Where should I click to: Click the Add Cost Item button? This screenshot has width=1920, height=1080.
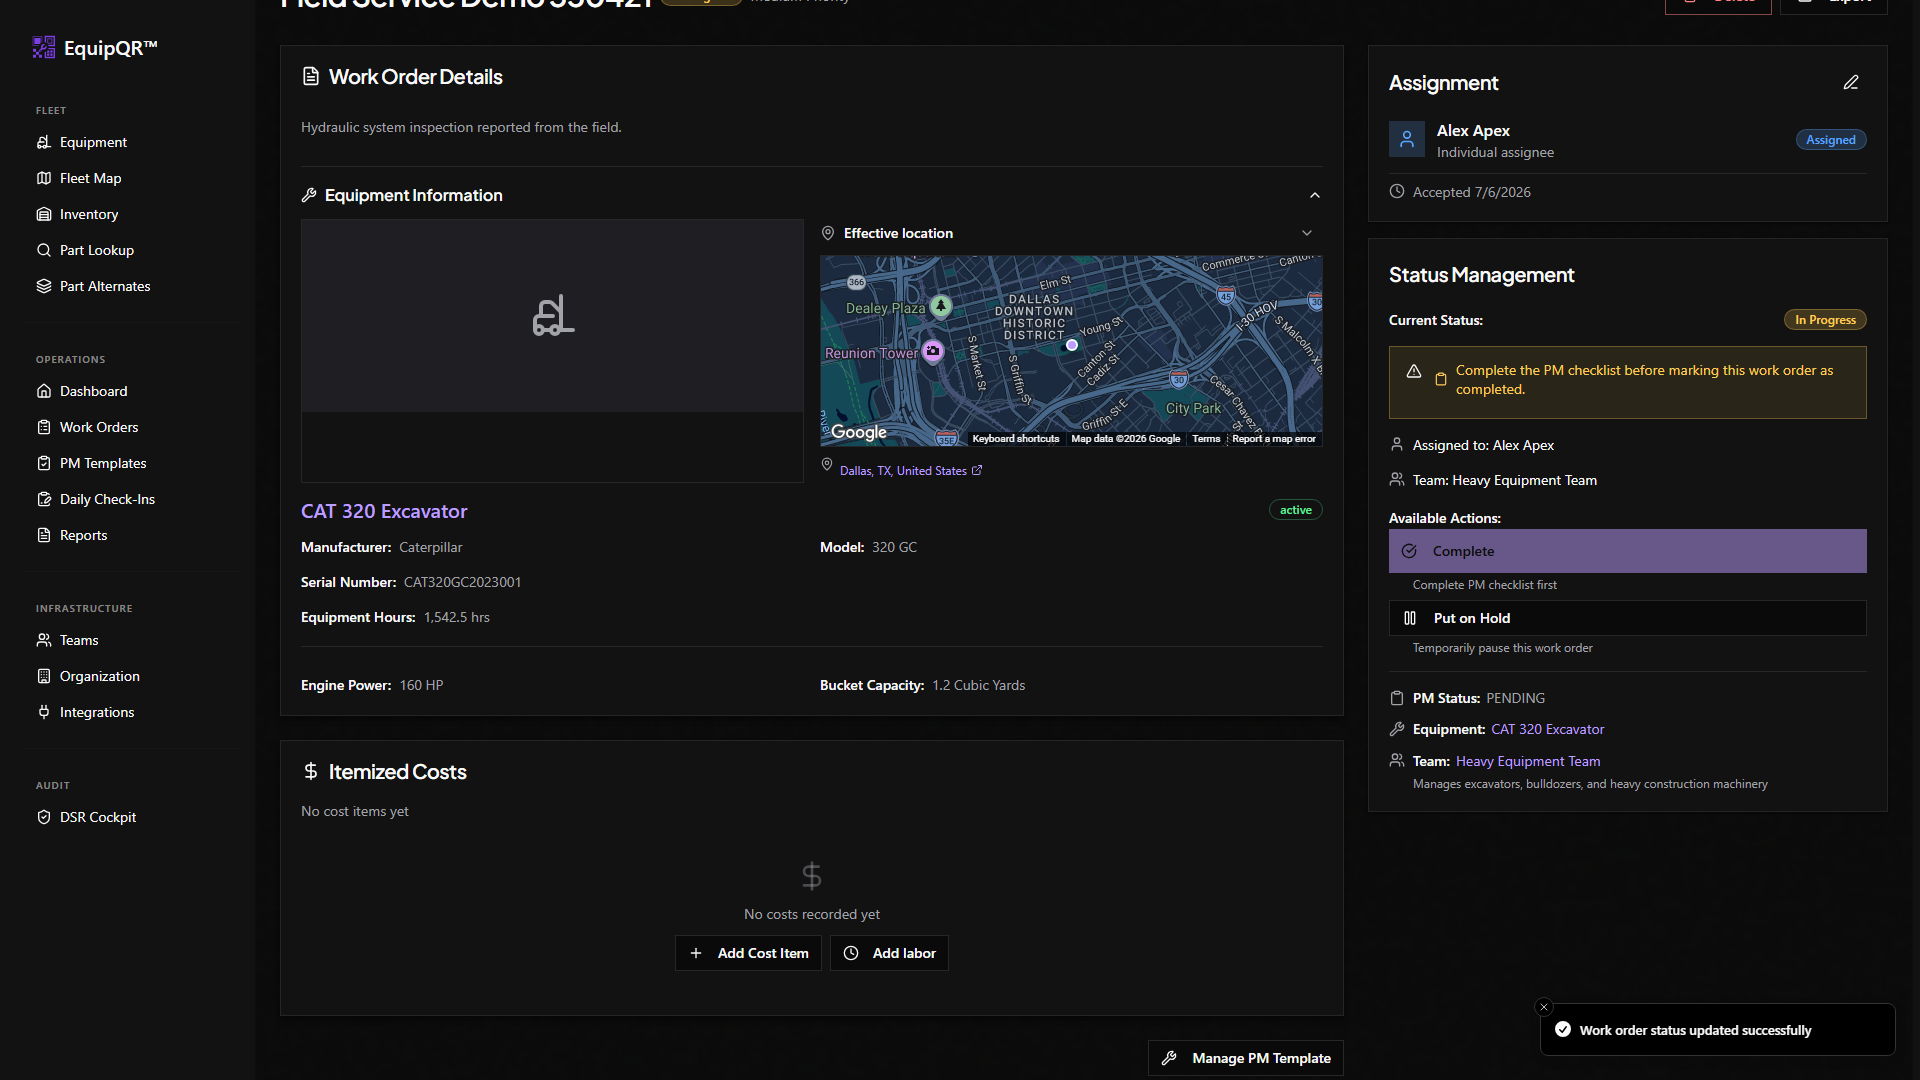[x=748, y=953]
